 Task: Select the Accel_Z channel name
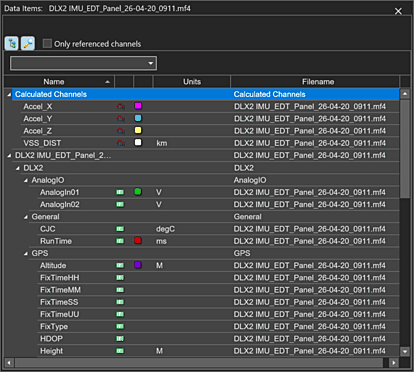(37, 131)
